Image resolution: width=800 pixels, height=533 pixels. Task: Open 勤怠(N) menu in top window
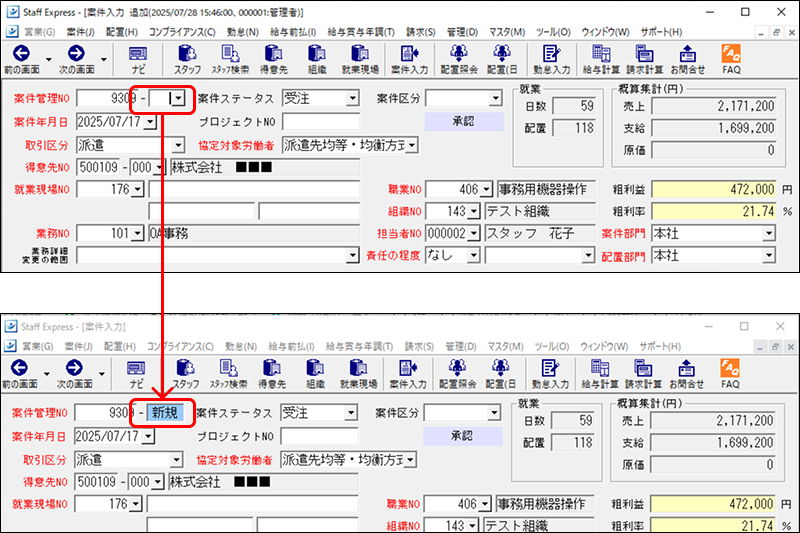[x=243, y=32]
